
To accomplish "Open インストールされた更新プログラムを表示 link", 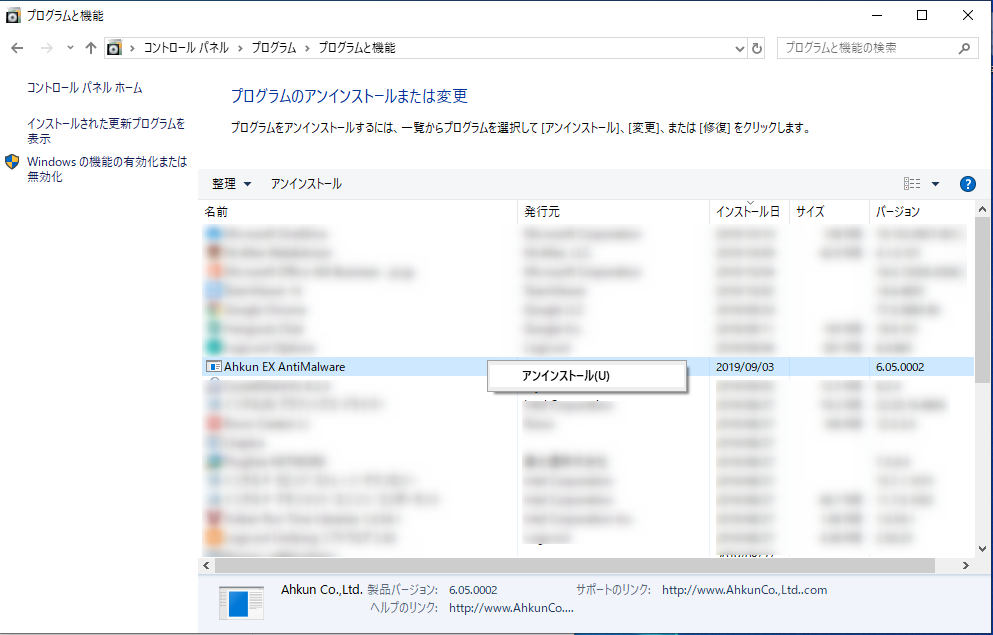I will pos(106,131).
